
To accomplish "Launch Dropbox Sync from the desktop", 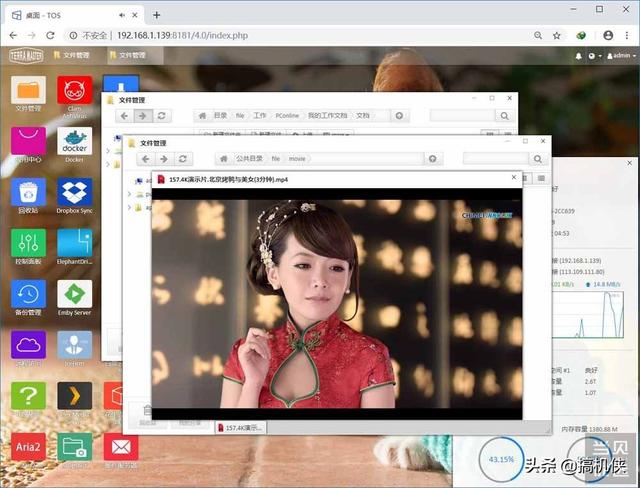I will 75,192.
